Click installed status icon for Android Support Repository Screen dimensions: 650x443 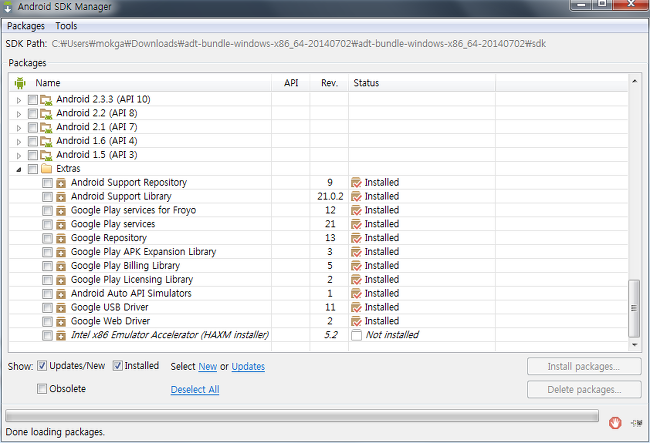(356, 183)
